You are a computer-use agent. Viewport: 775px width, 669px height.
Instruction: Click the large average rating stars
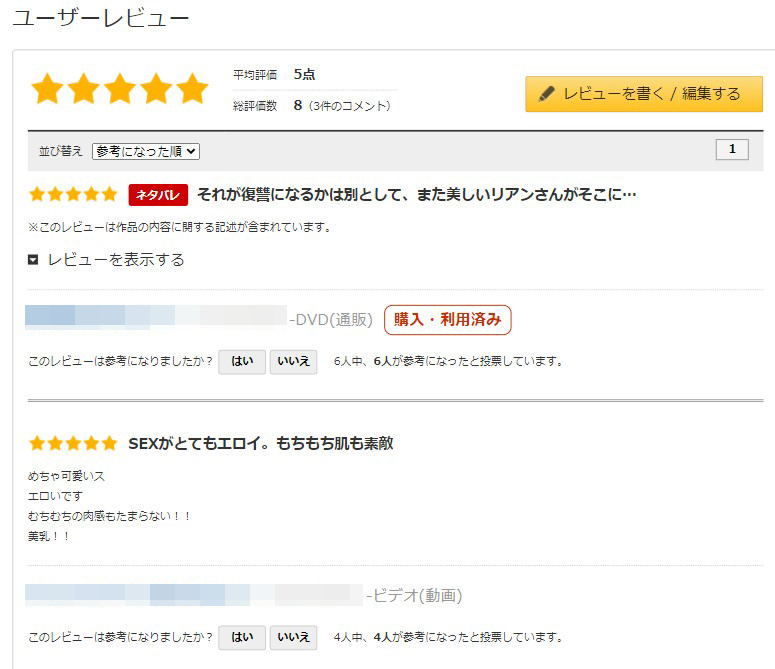pyautogui.click(x=120, y=90)
